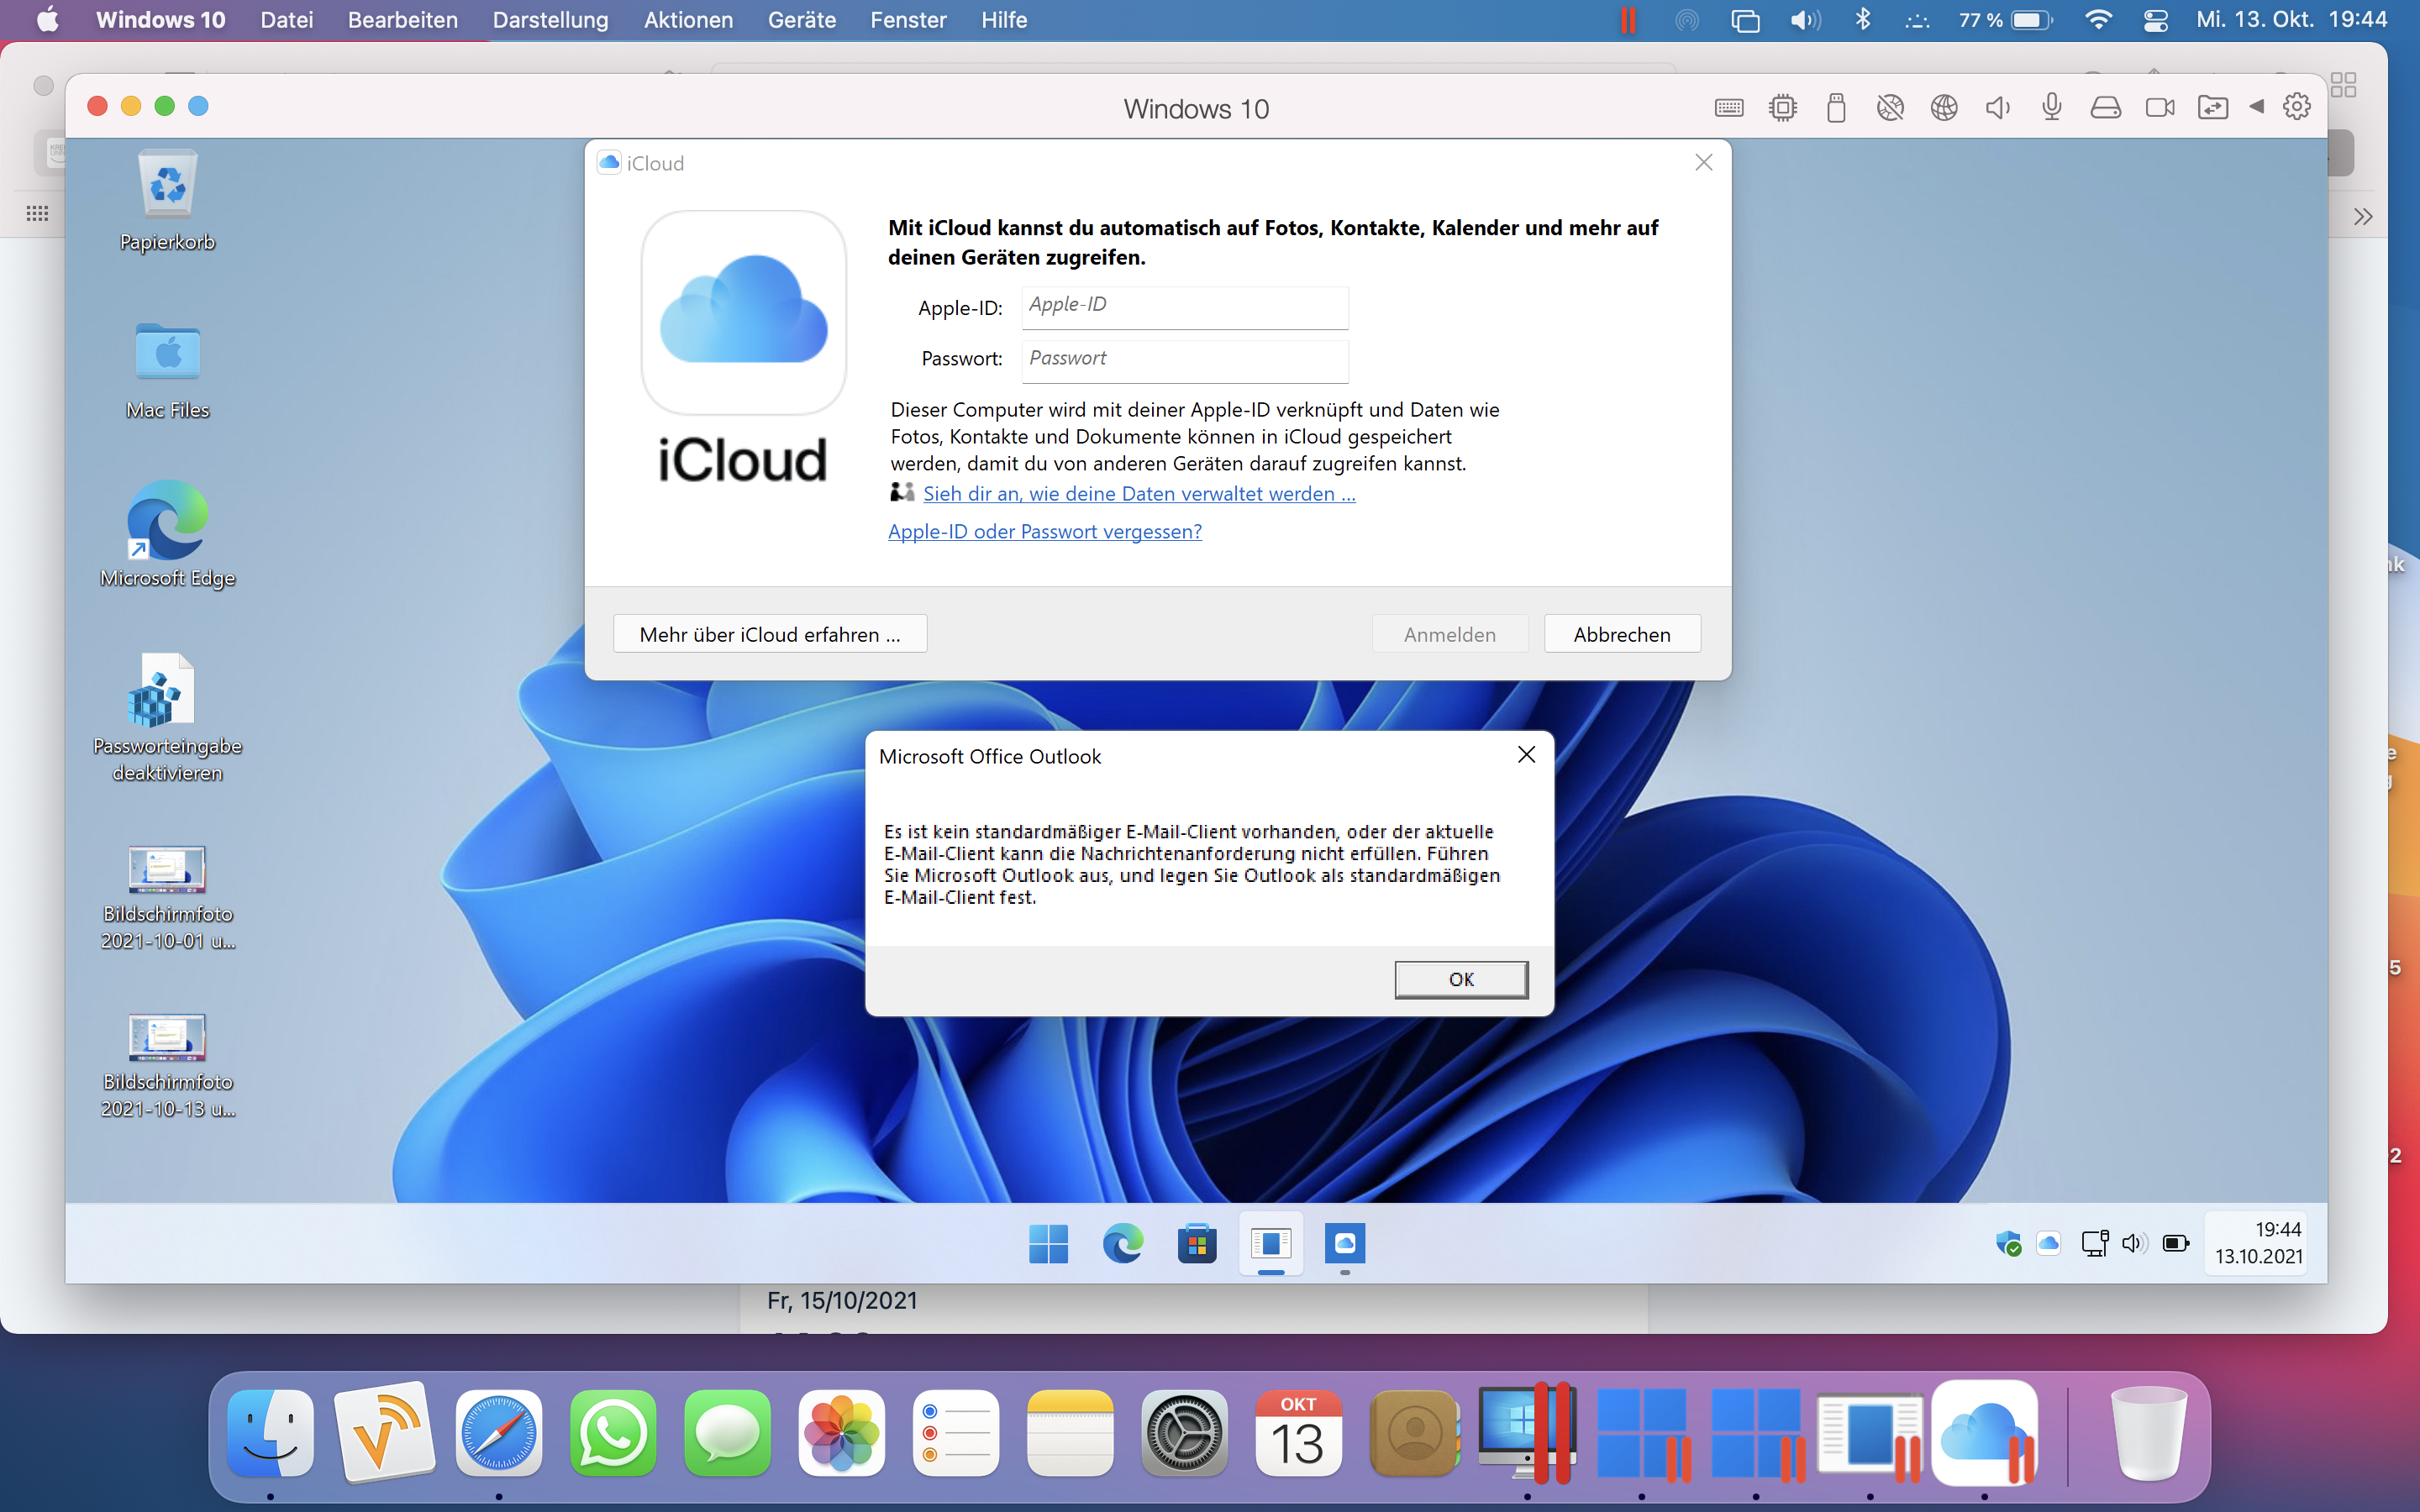
Task: Expand the double chevron on right side
Action: [2362, 217]
